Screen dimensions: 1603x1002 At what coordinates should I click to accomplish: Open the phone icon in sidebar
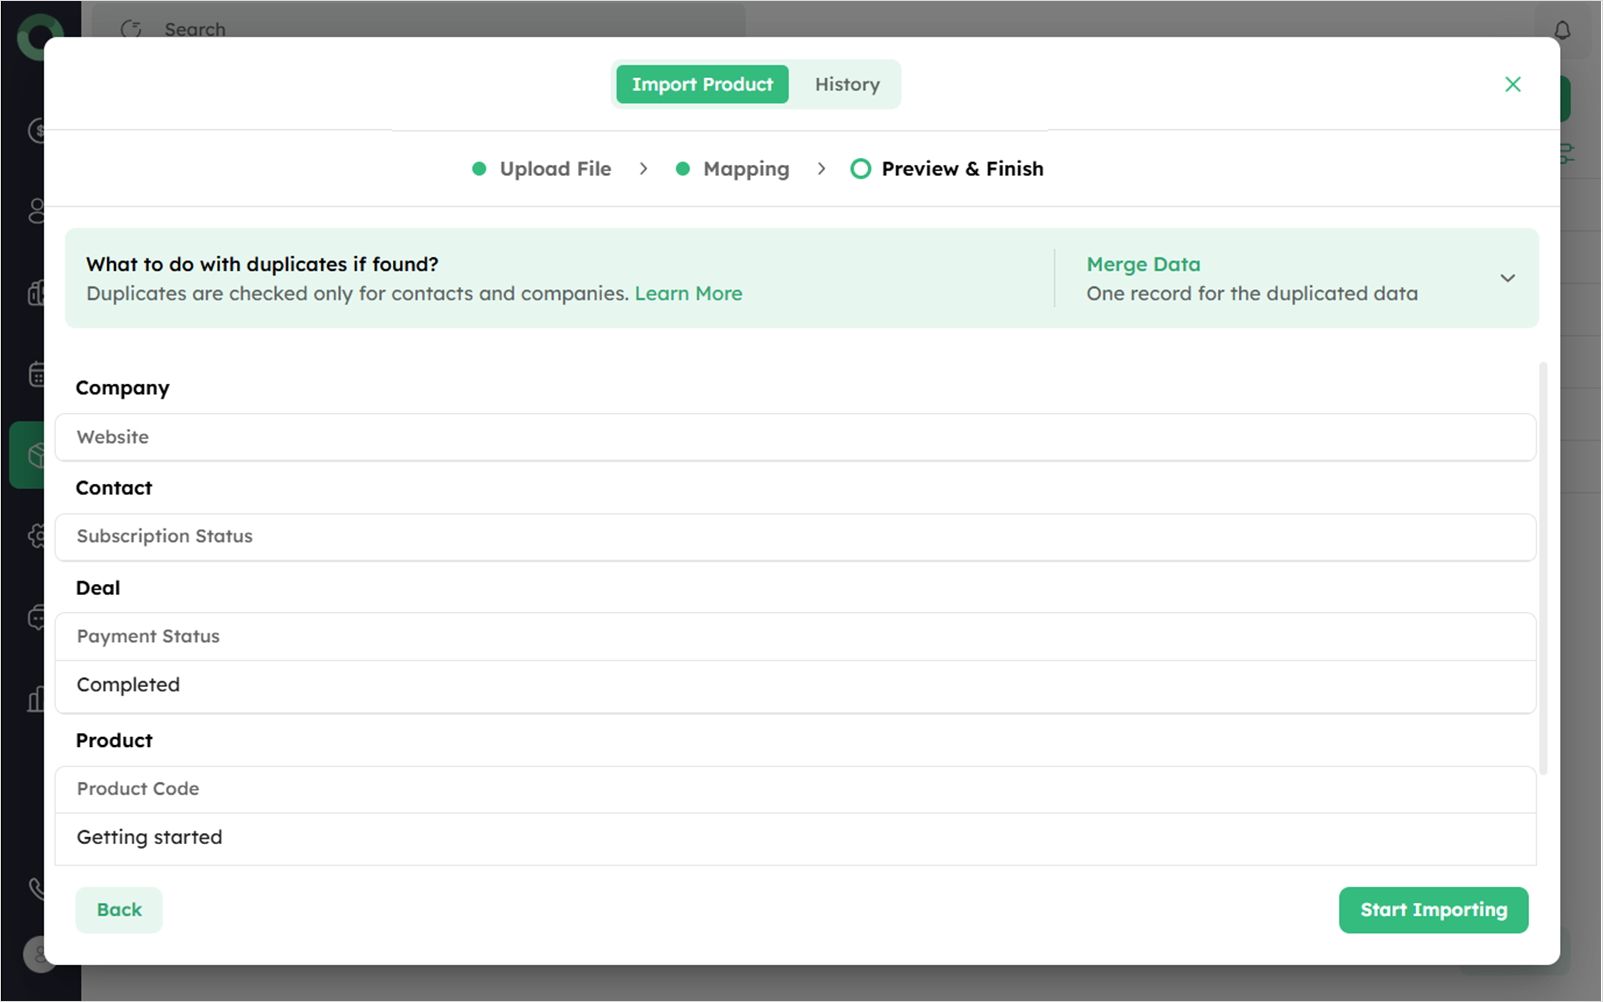click(x=36, y=888)
